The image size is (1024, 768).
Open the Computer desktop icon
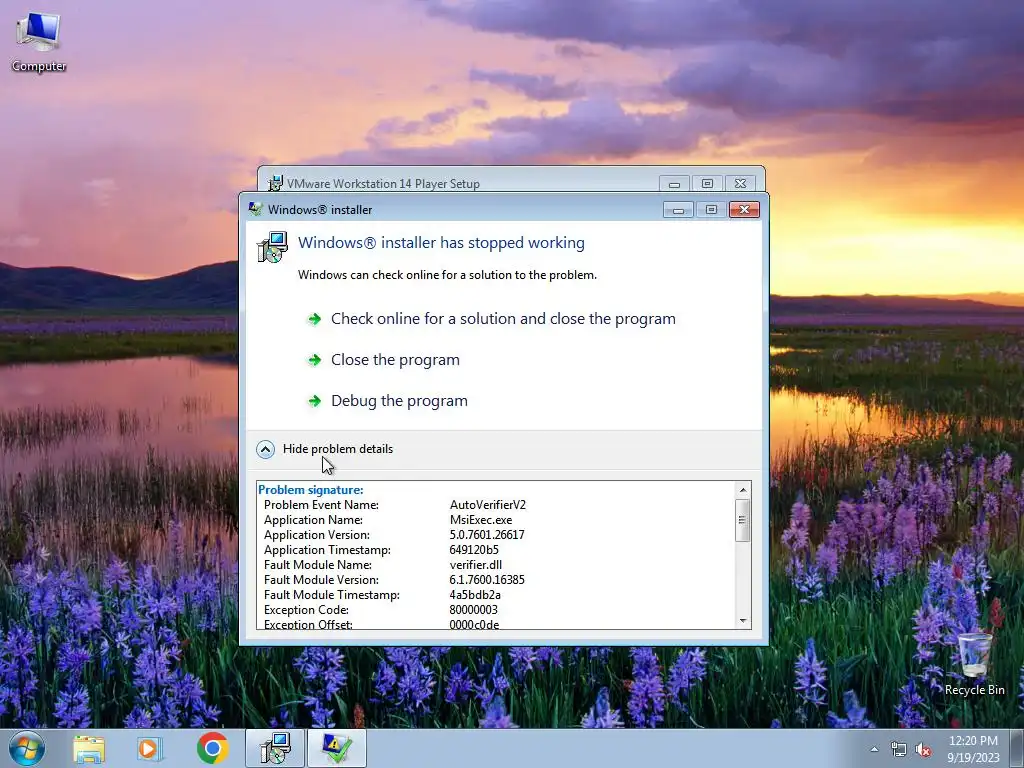point(39,42)
